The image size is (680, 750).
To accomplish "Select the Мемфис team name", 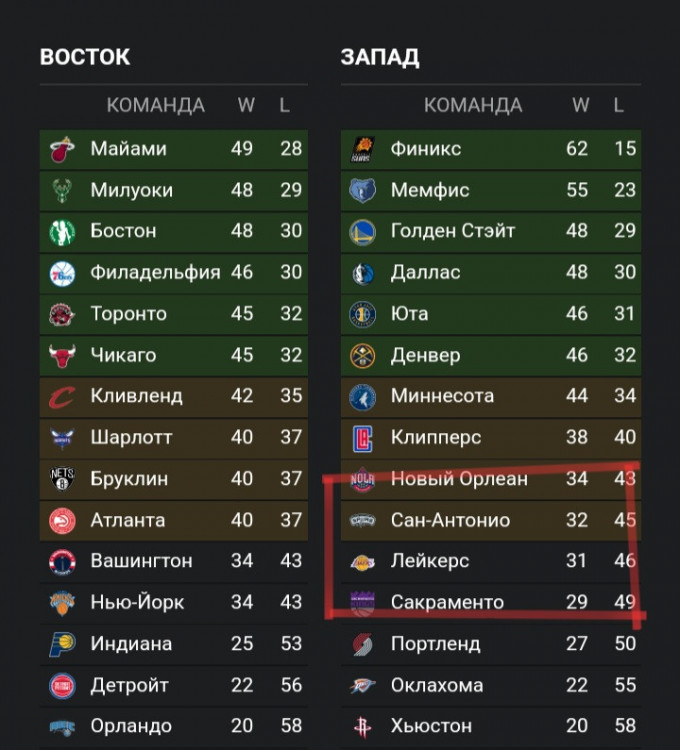I will click(430, 190).
